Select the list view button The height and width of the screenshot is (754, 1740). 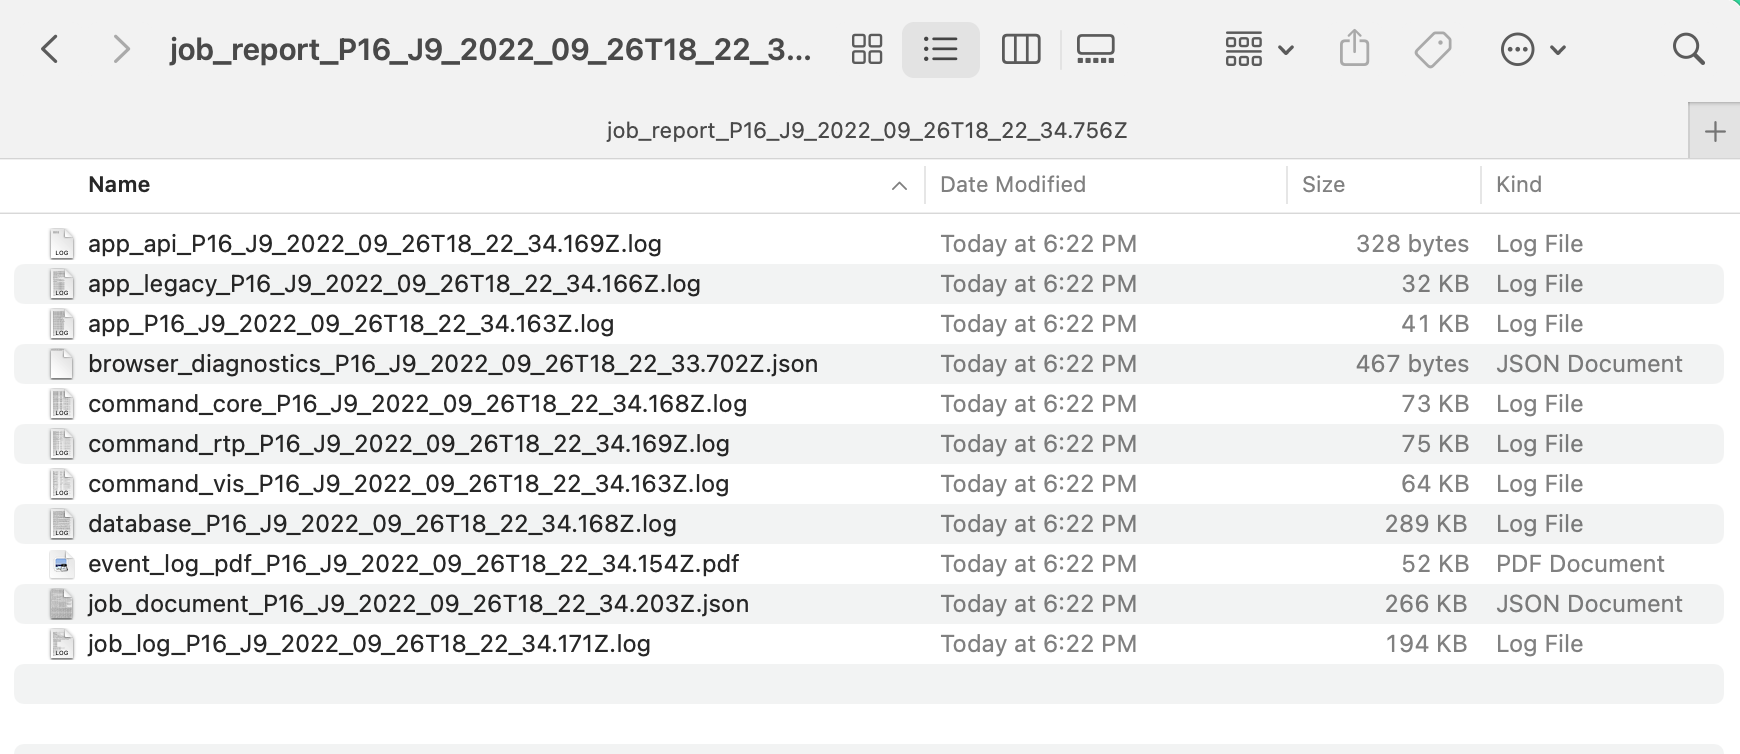[x=940, y=49]
